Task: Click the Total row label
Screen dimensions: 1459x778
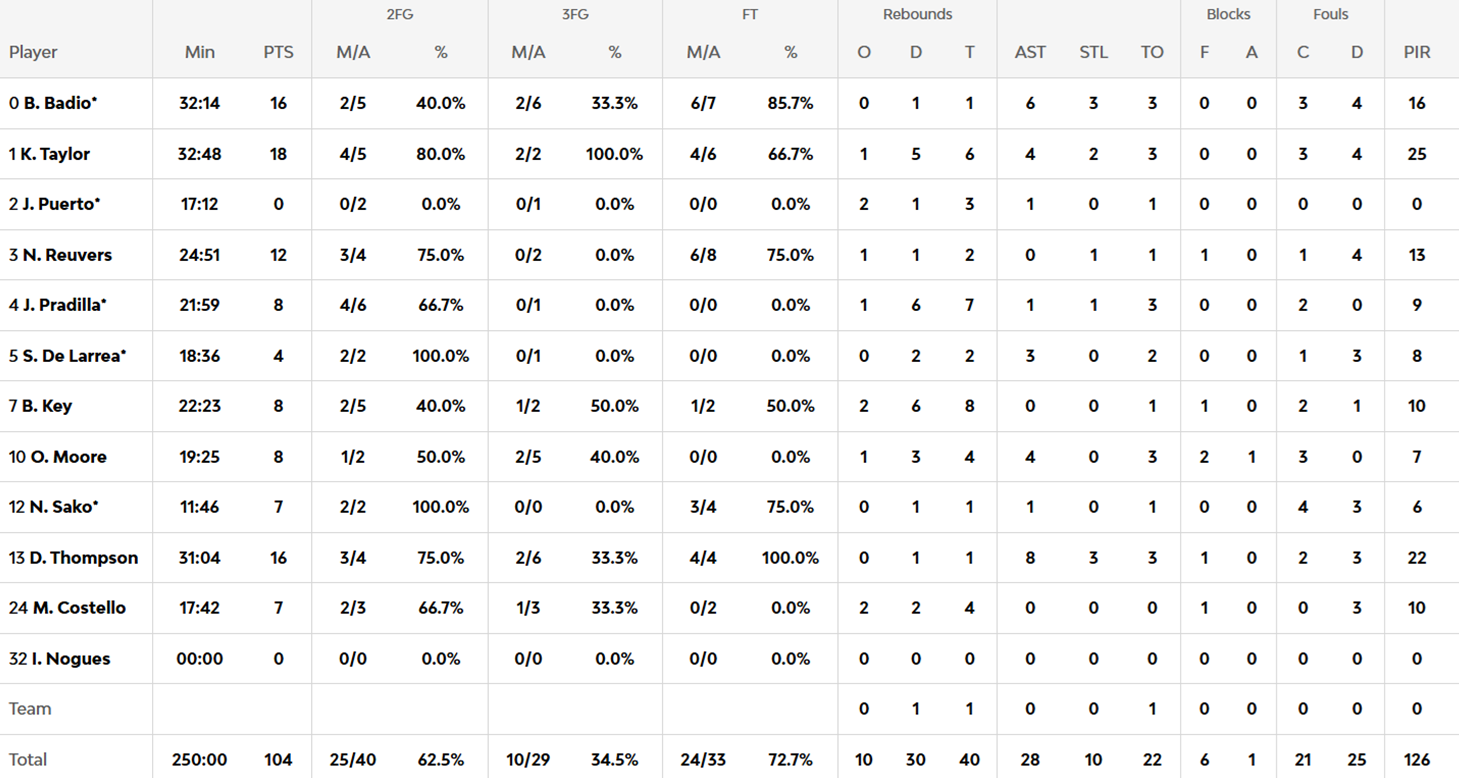Action: click(x=28, y=760)
